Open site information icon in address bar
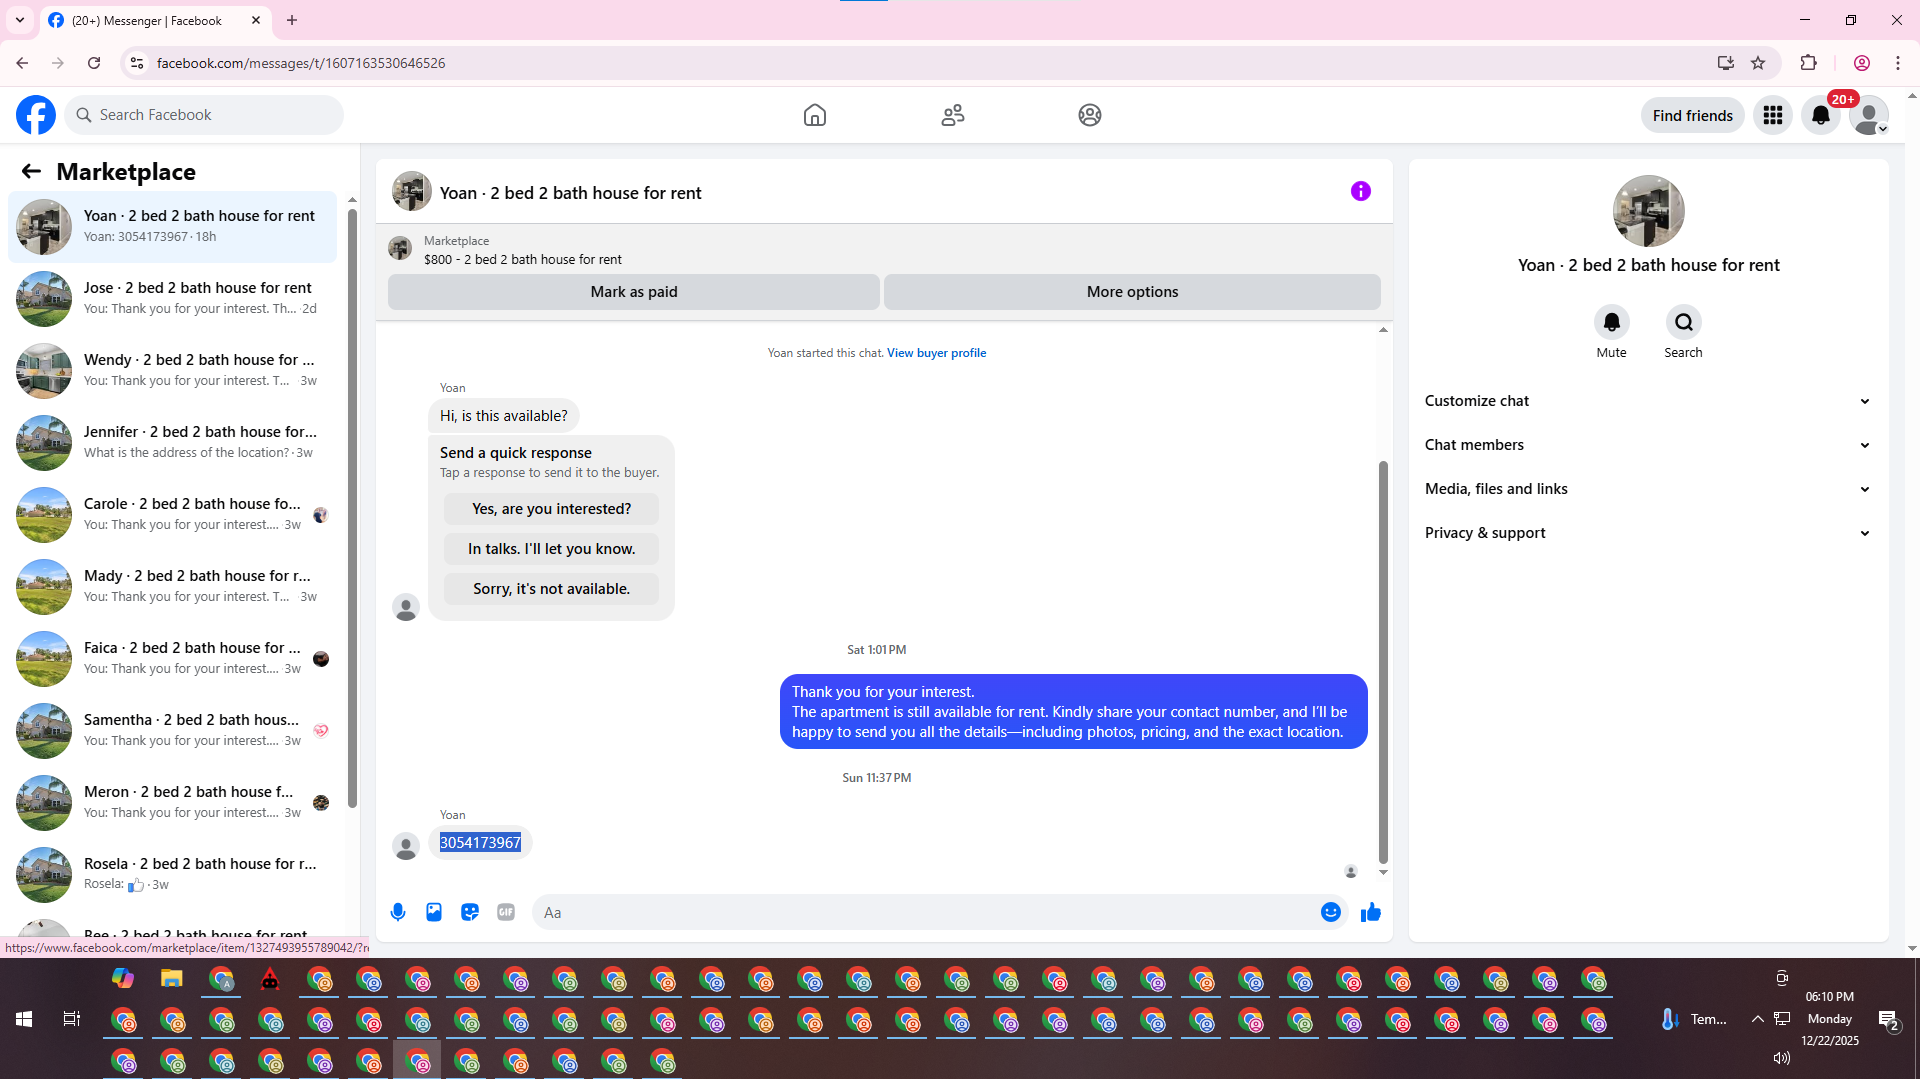The height and width of the screenshot is (1079, 1920). point(137,63)
